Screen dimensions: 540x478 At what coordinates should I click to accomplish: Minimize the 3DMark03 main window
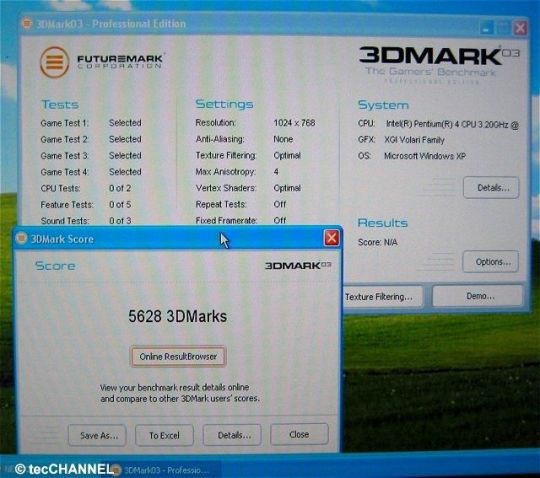pyautogui.click(x=486, y=28)
